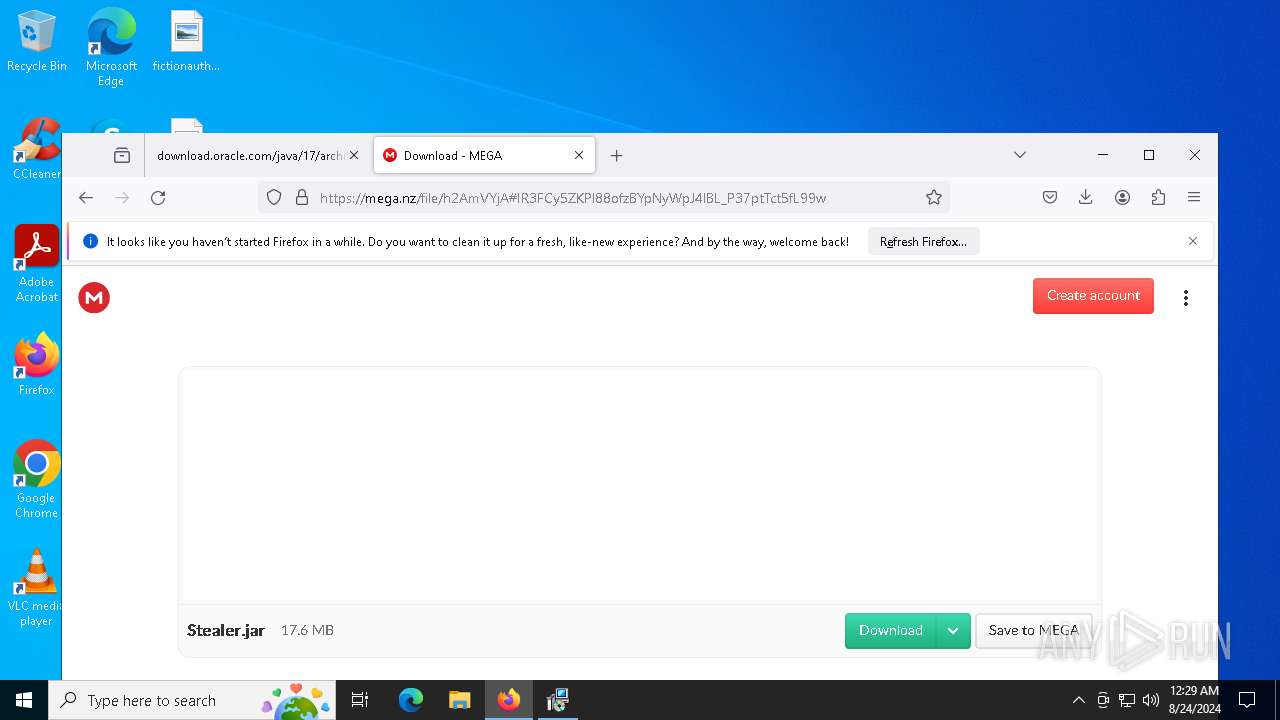Click the MEGA logo icon

94,298
